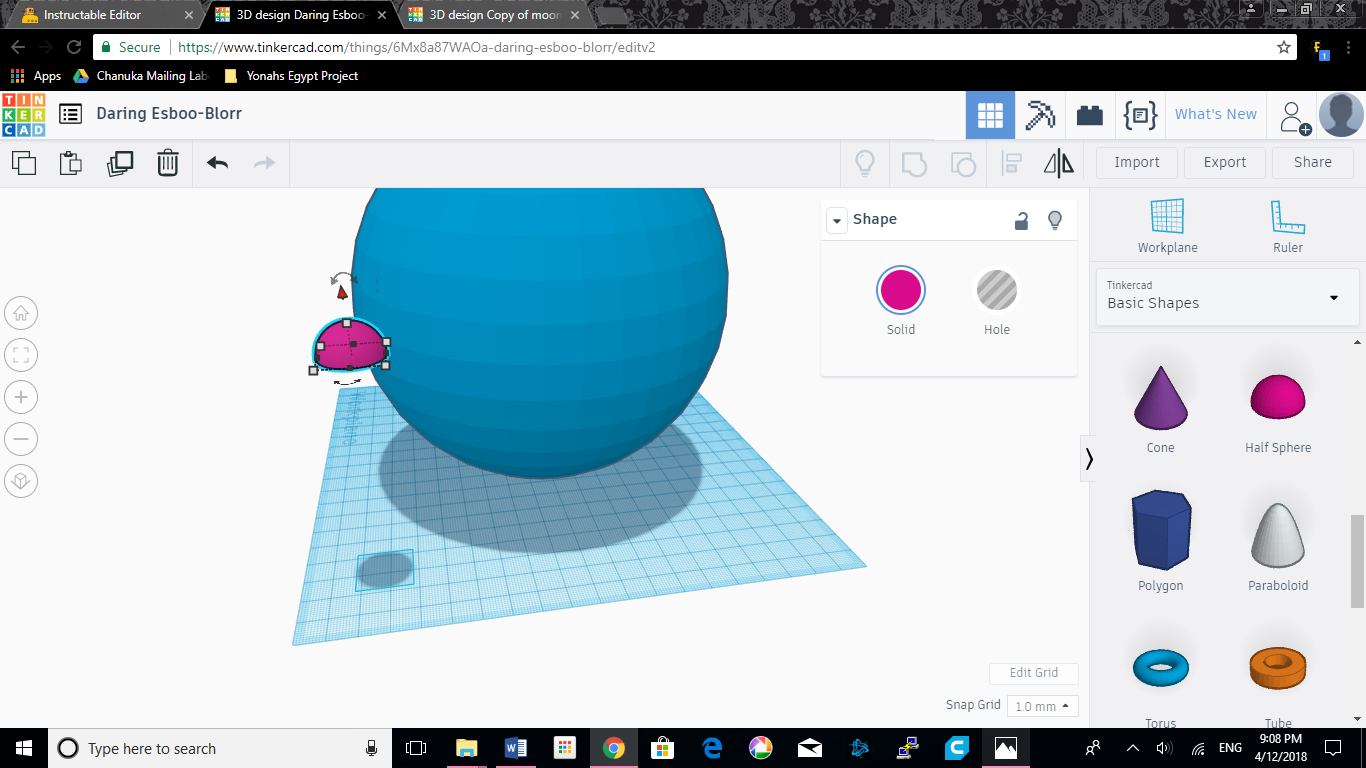Viewport: 1366px width, 768px height.
Task: Click the Paste tool icon
Action: (x=71, y=163)
